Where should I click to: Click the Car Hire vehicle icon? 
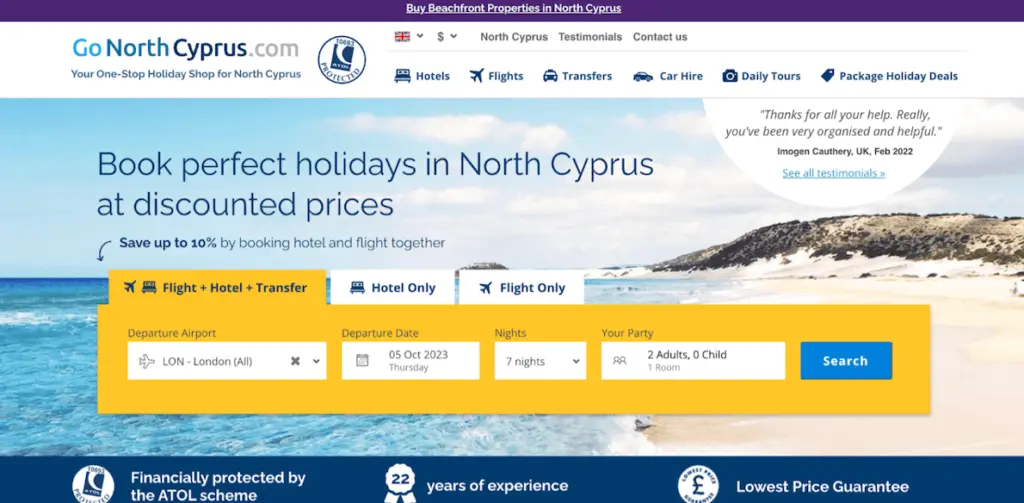643,76
